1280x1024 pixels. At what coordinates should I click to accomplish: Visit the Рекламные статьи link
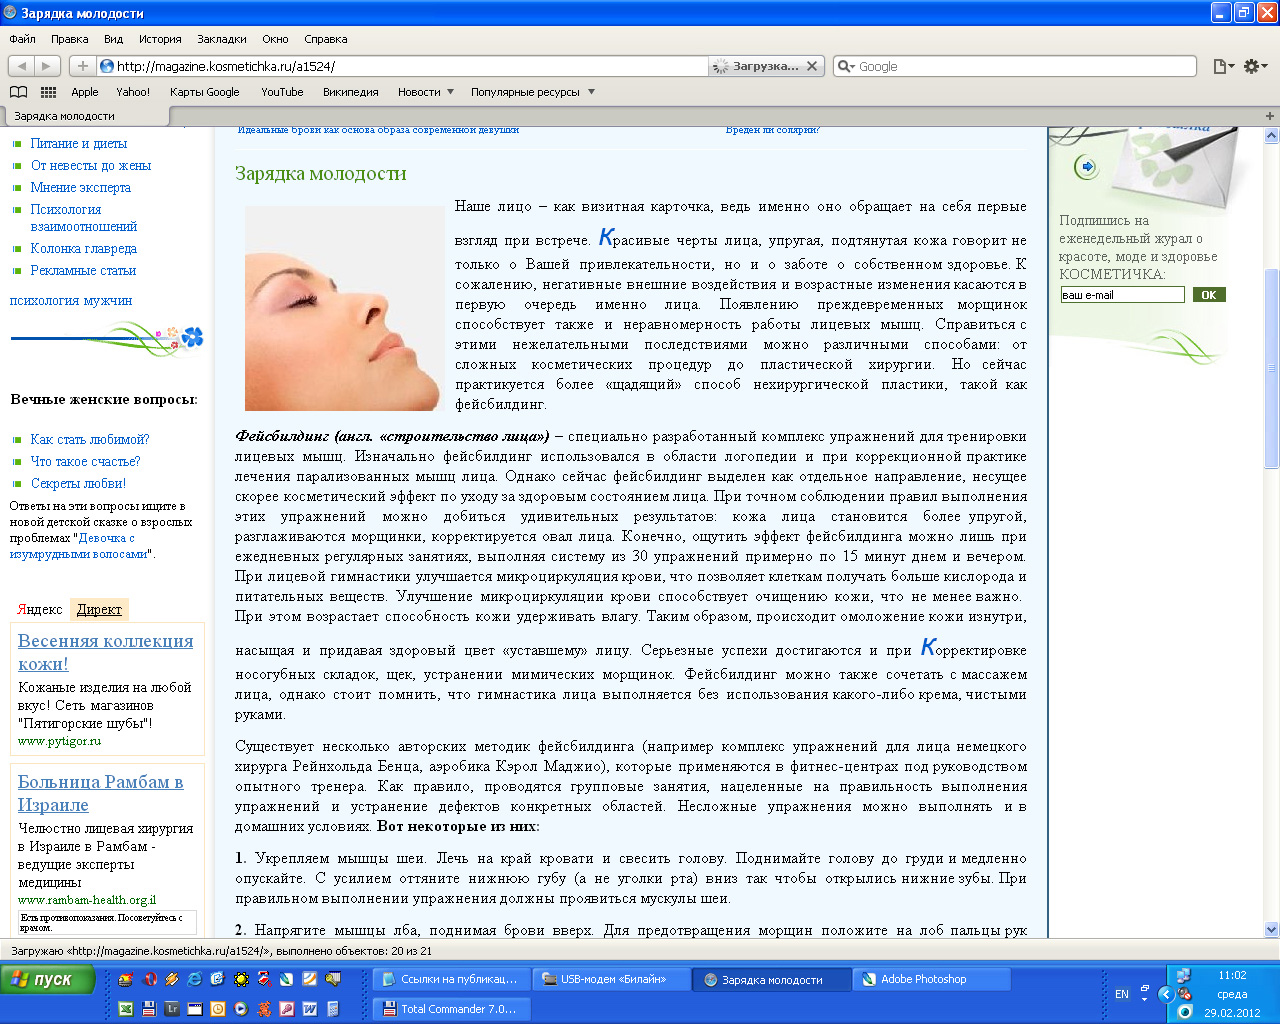point(83,270)
